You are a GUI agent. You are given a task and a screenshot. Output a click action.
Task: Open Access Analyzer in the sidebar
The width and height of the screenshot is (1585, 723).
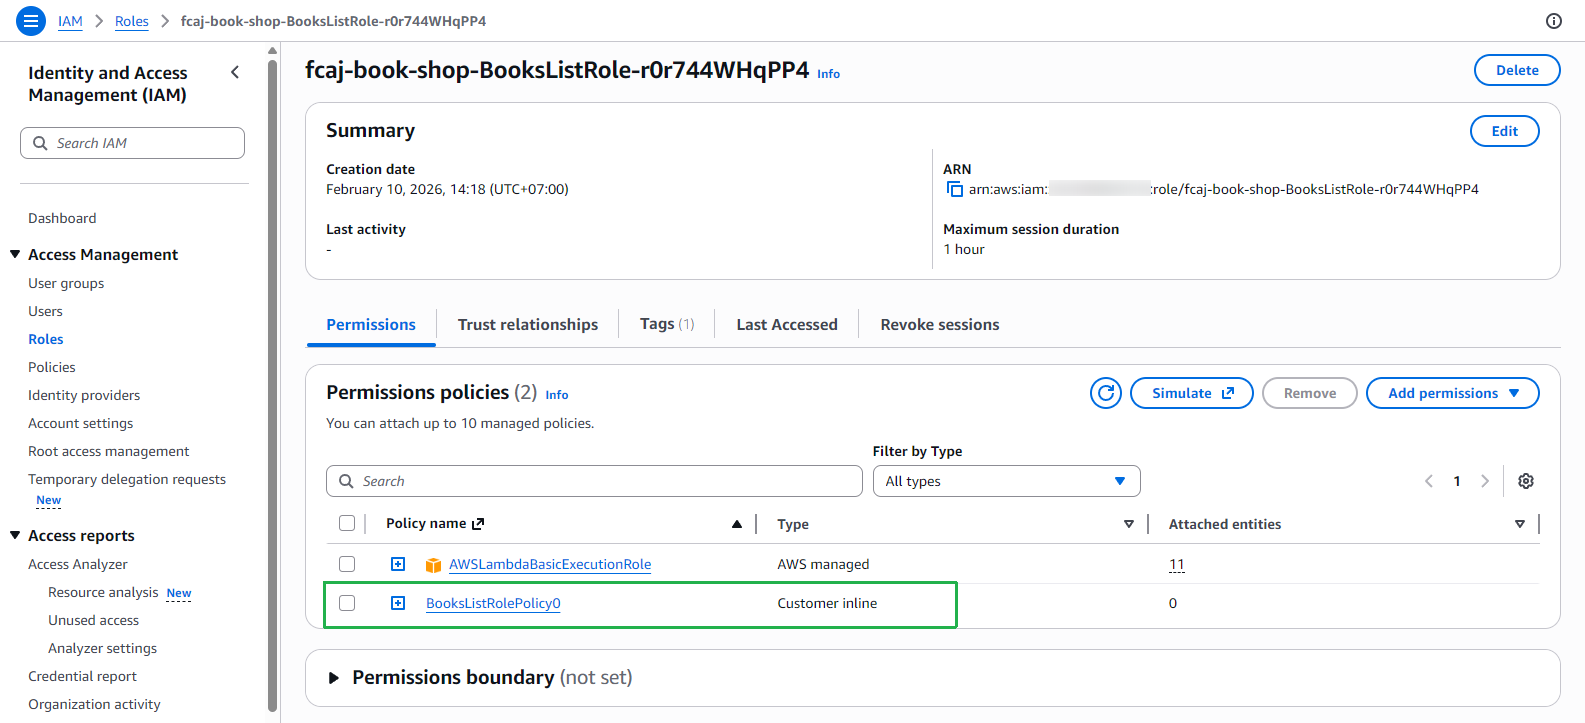[78, 564]
